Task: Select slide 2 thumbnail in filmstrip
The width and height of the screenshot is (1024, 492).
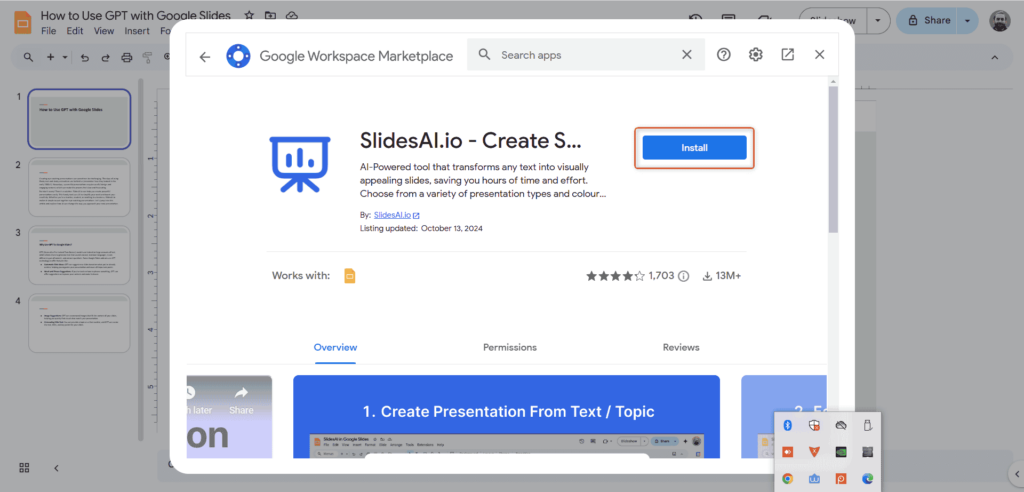Action: click(x=79, y=187)
